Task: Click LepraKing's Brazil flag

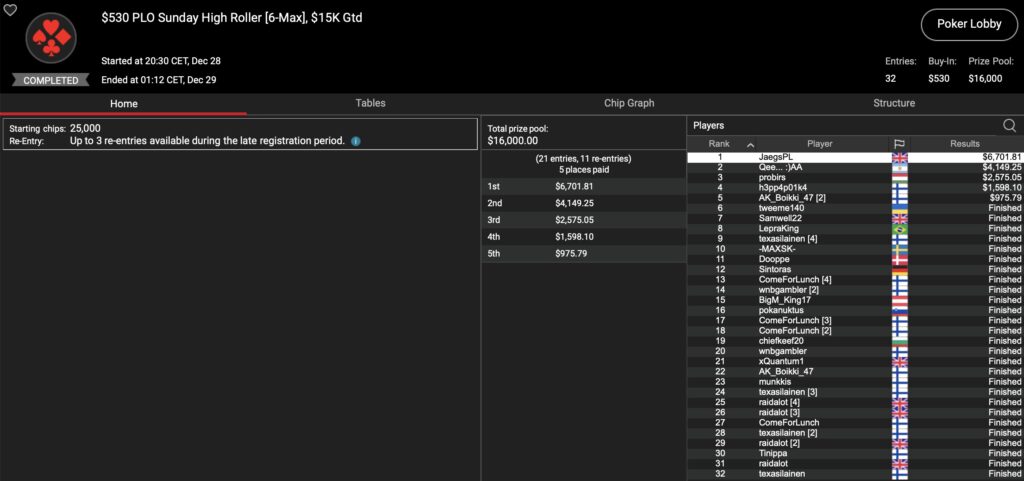Action: tap(899, 229)
